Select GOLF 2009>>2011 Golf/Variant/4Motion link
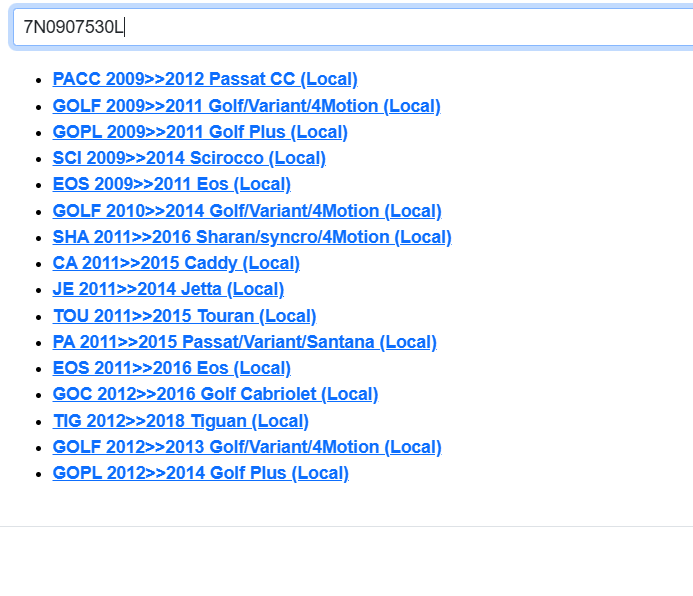This screenshot has width=693, height=596. coord(246,106)
